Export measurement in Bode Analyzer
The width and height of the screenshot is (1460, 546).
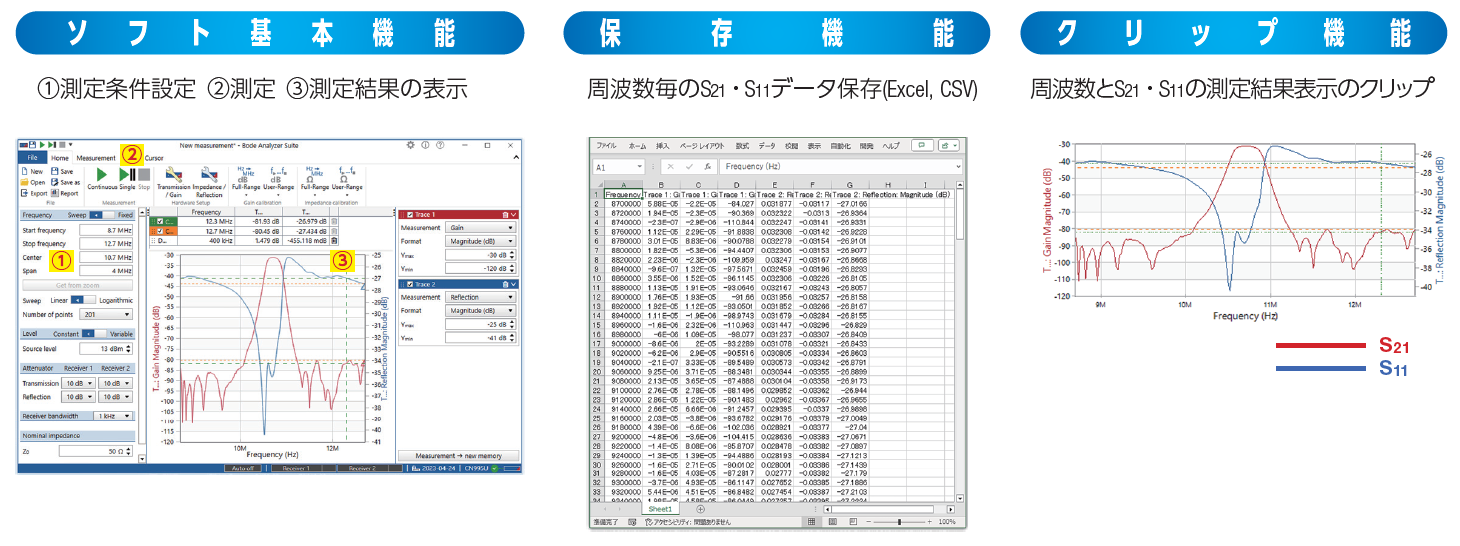[34, 193]
